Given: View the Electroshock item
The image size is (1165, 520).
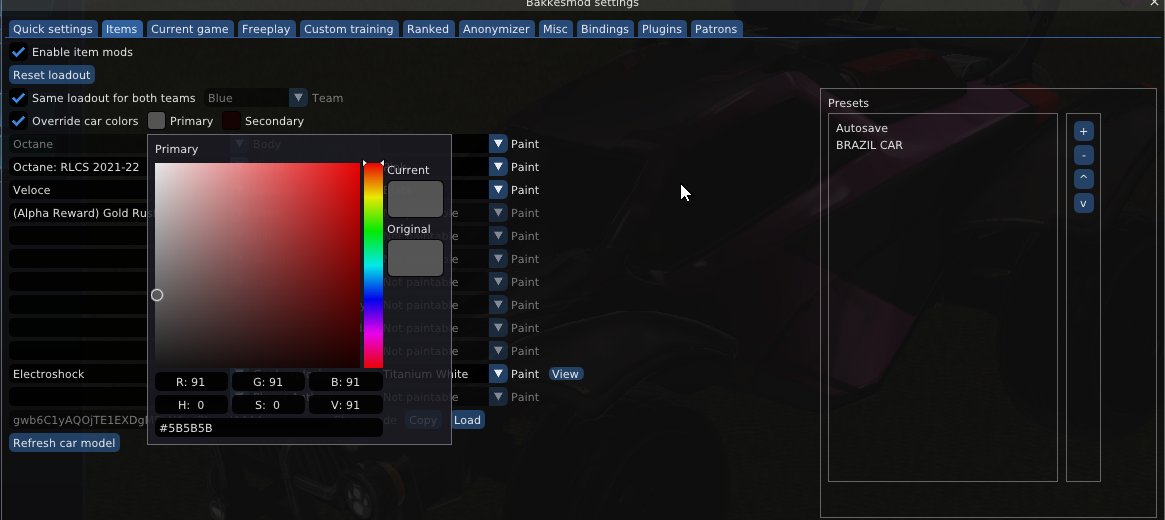Looking at the screenshot, I should 565,374.
